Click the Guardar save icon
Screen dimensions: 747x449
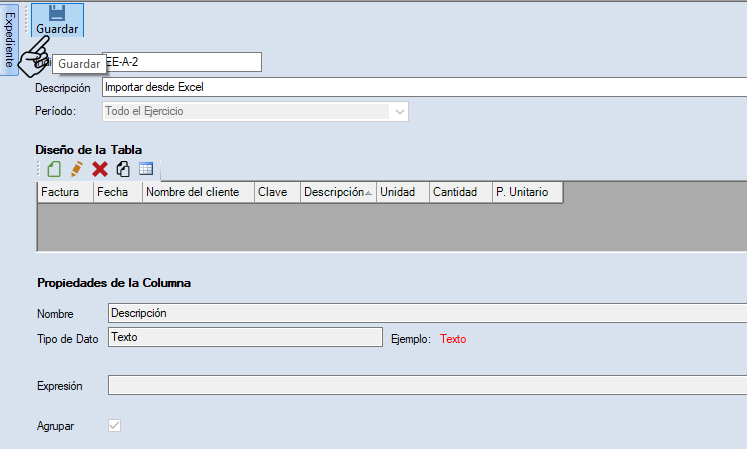tap(57, 14)
